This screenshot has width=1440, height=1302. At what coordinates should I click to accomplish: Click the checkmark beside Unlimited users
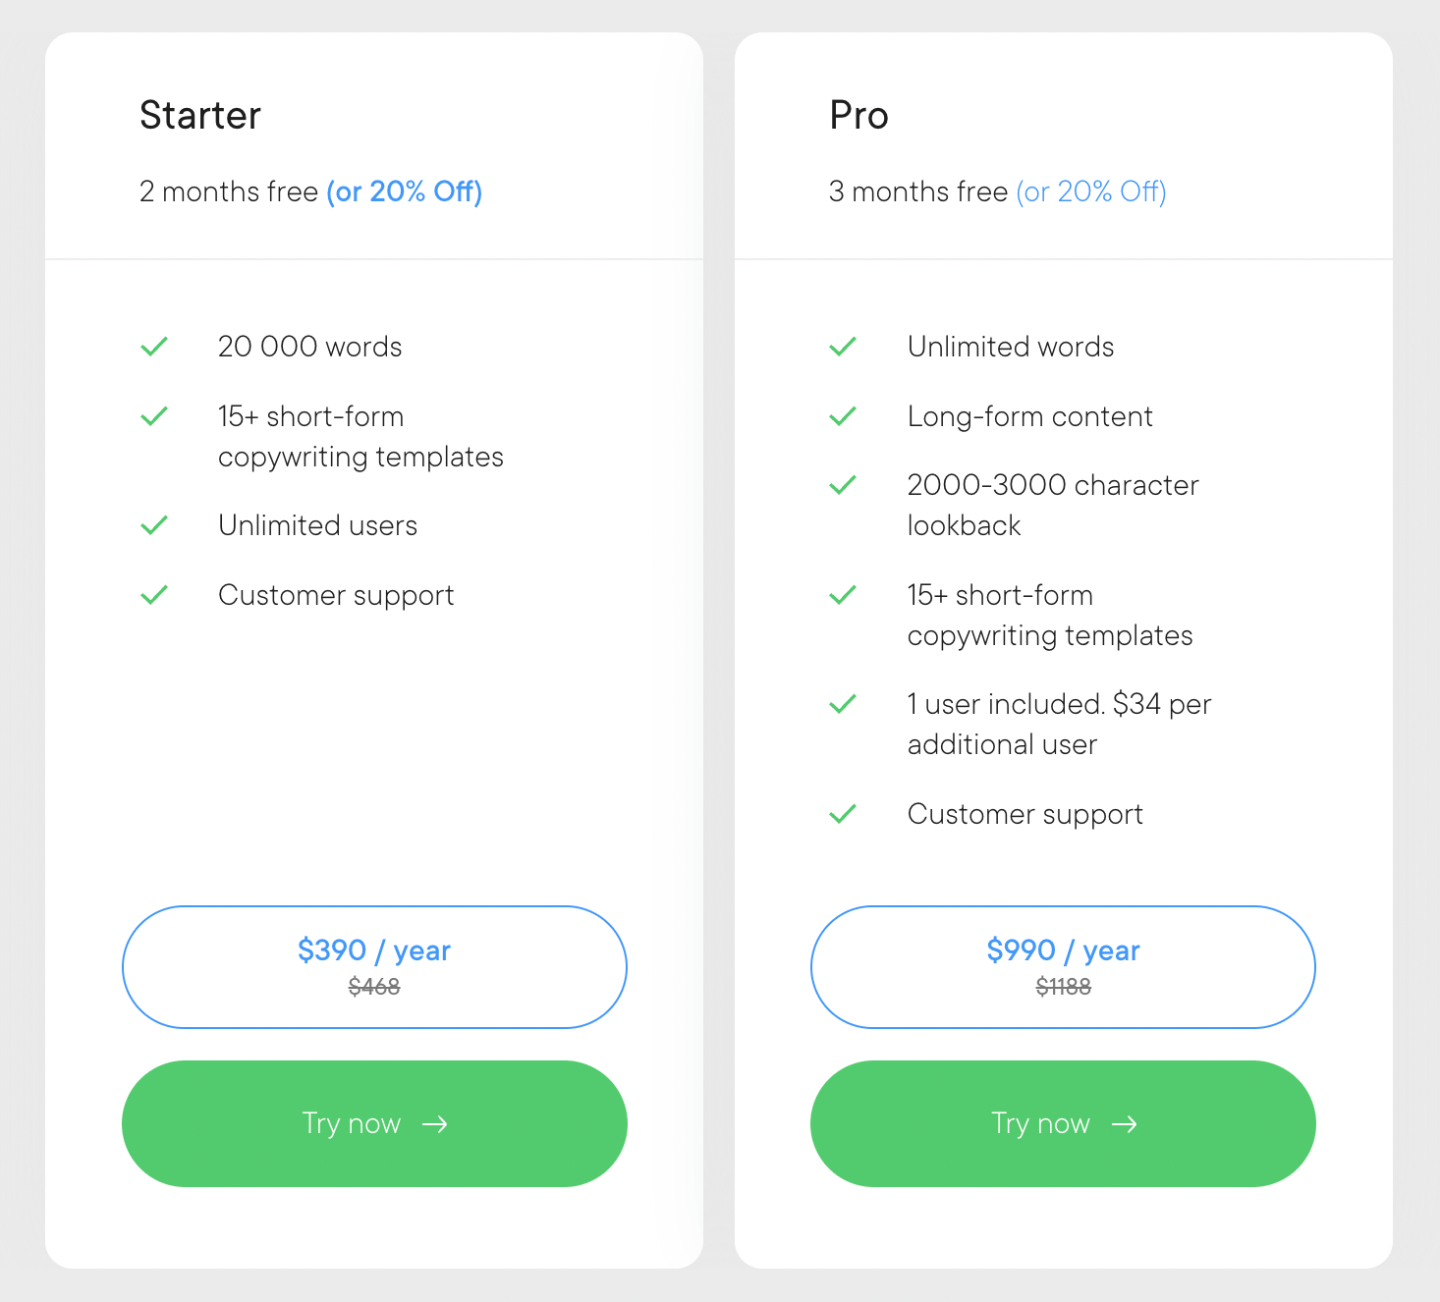154,525
